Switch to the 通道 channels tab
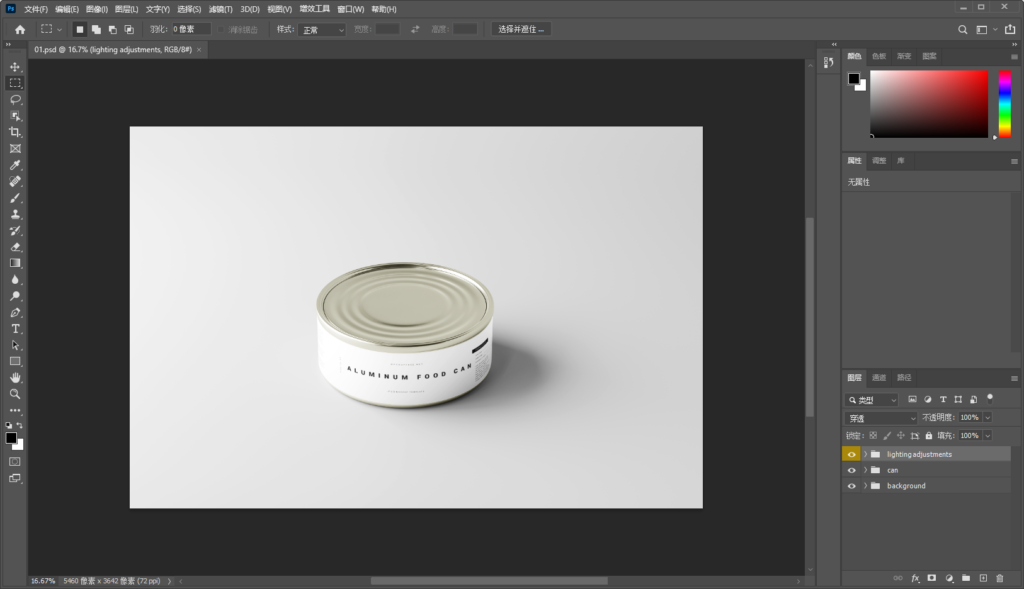 click(879, 377)
